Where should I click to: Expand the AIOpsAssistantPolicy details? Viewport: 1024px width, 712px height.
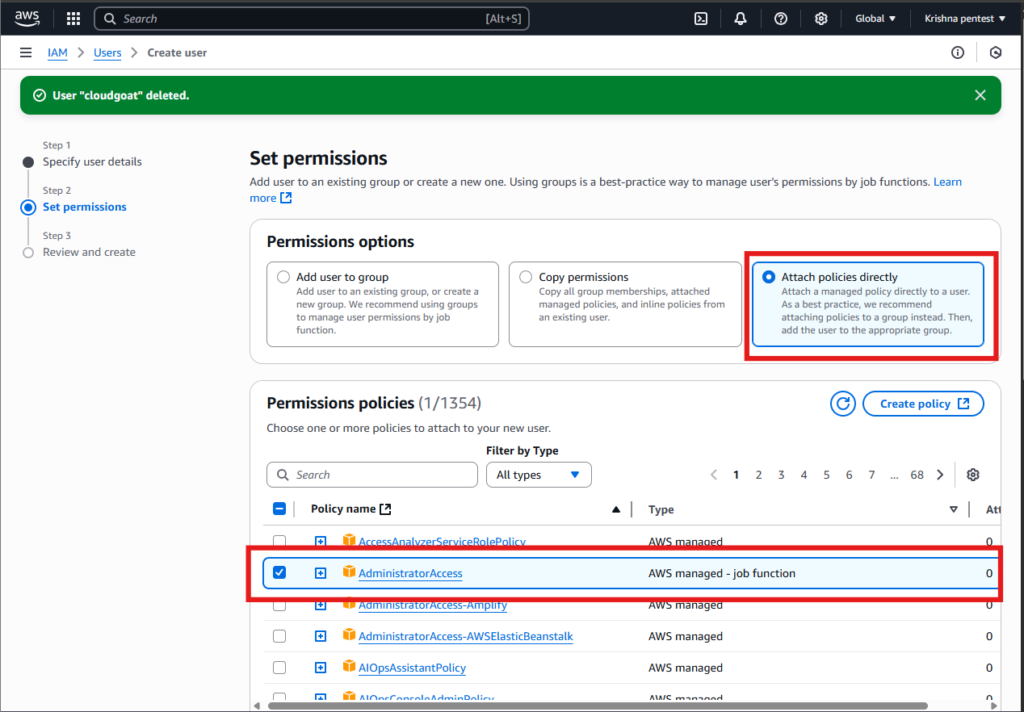tap(320, 668)
